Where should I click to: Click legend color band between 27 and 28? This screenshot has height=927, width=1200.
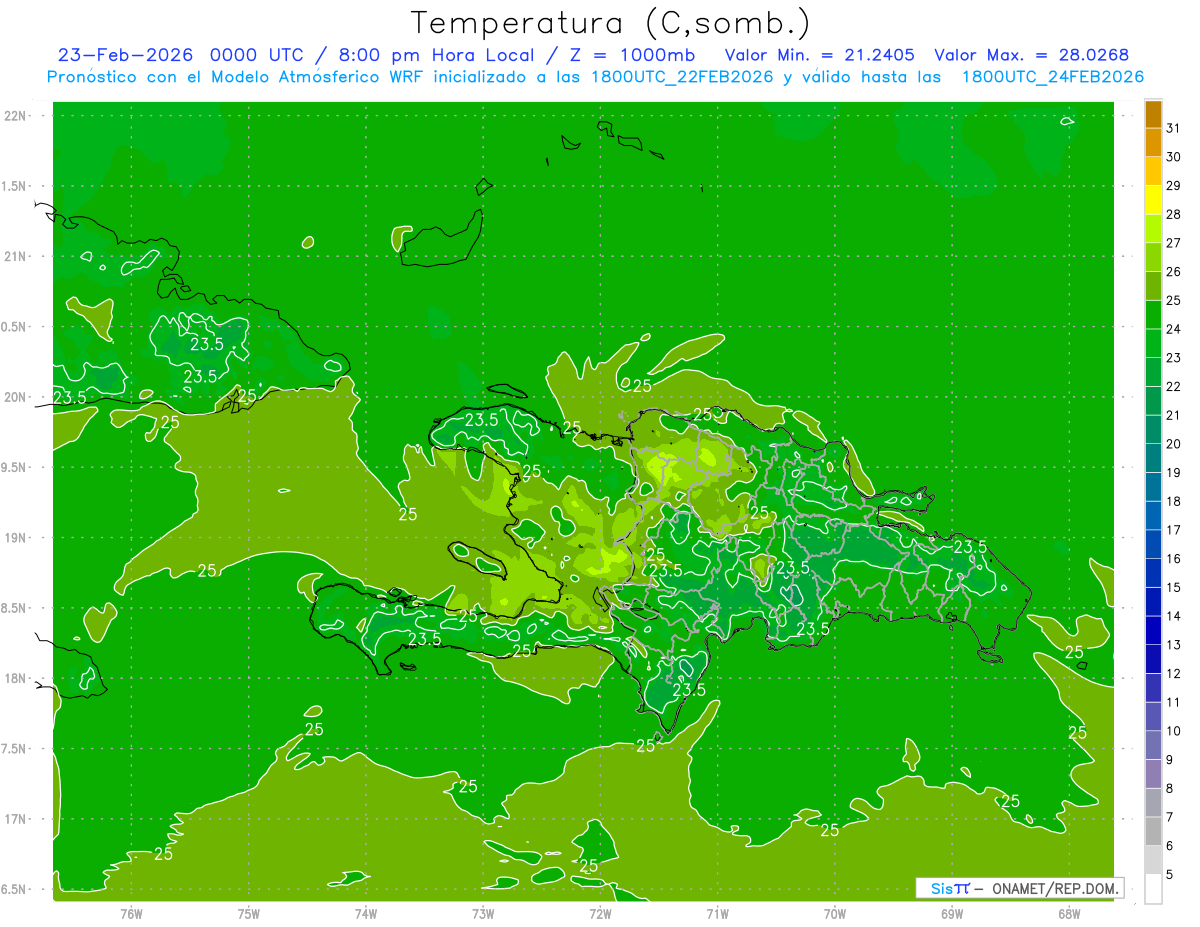[x=1153, y=228]
